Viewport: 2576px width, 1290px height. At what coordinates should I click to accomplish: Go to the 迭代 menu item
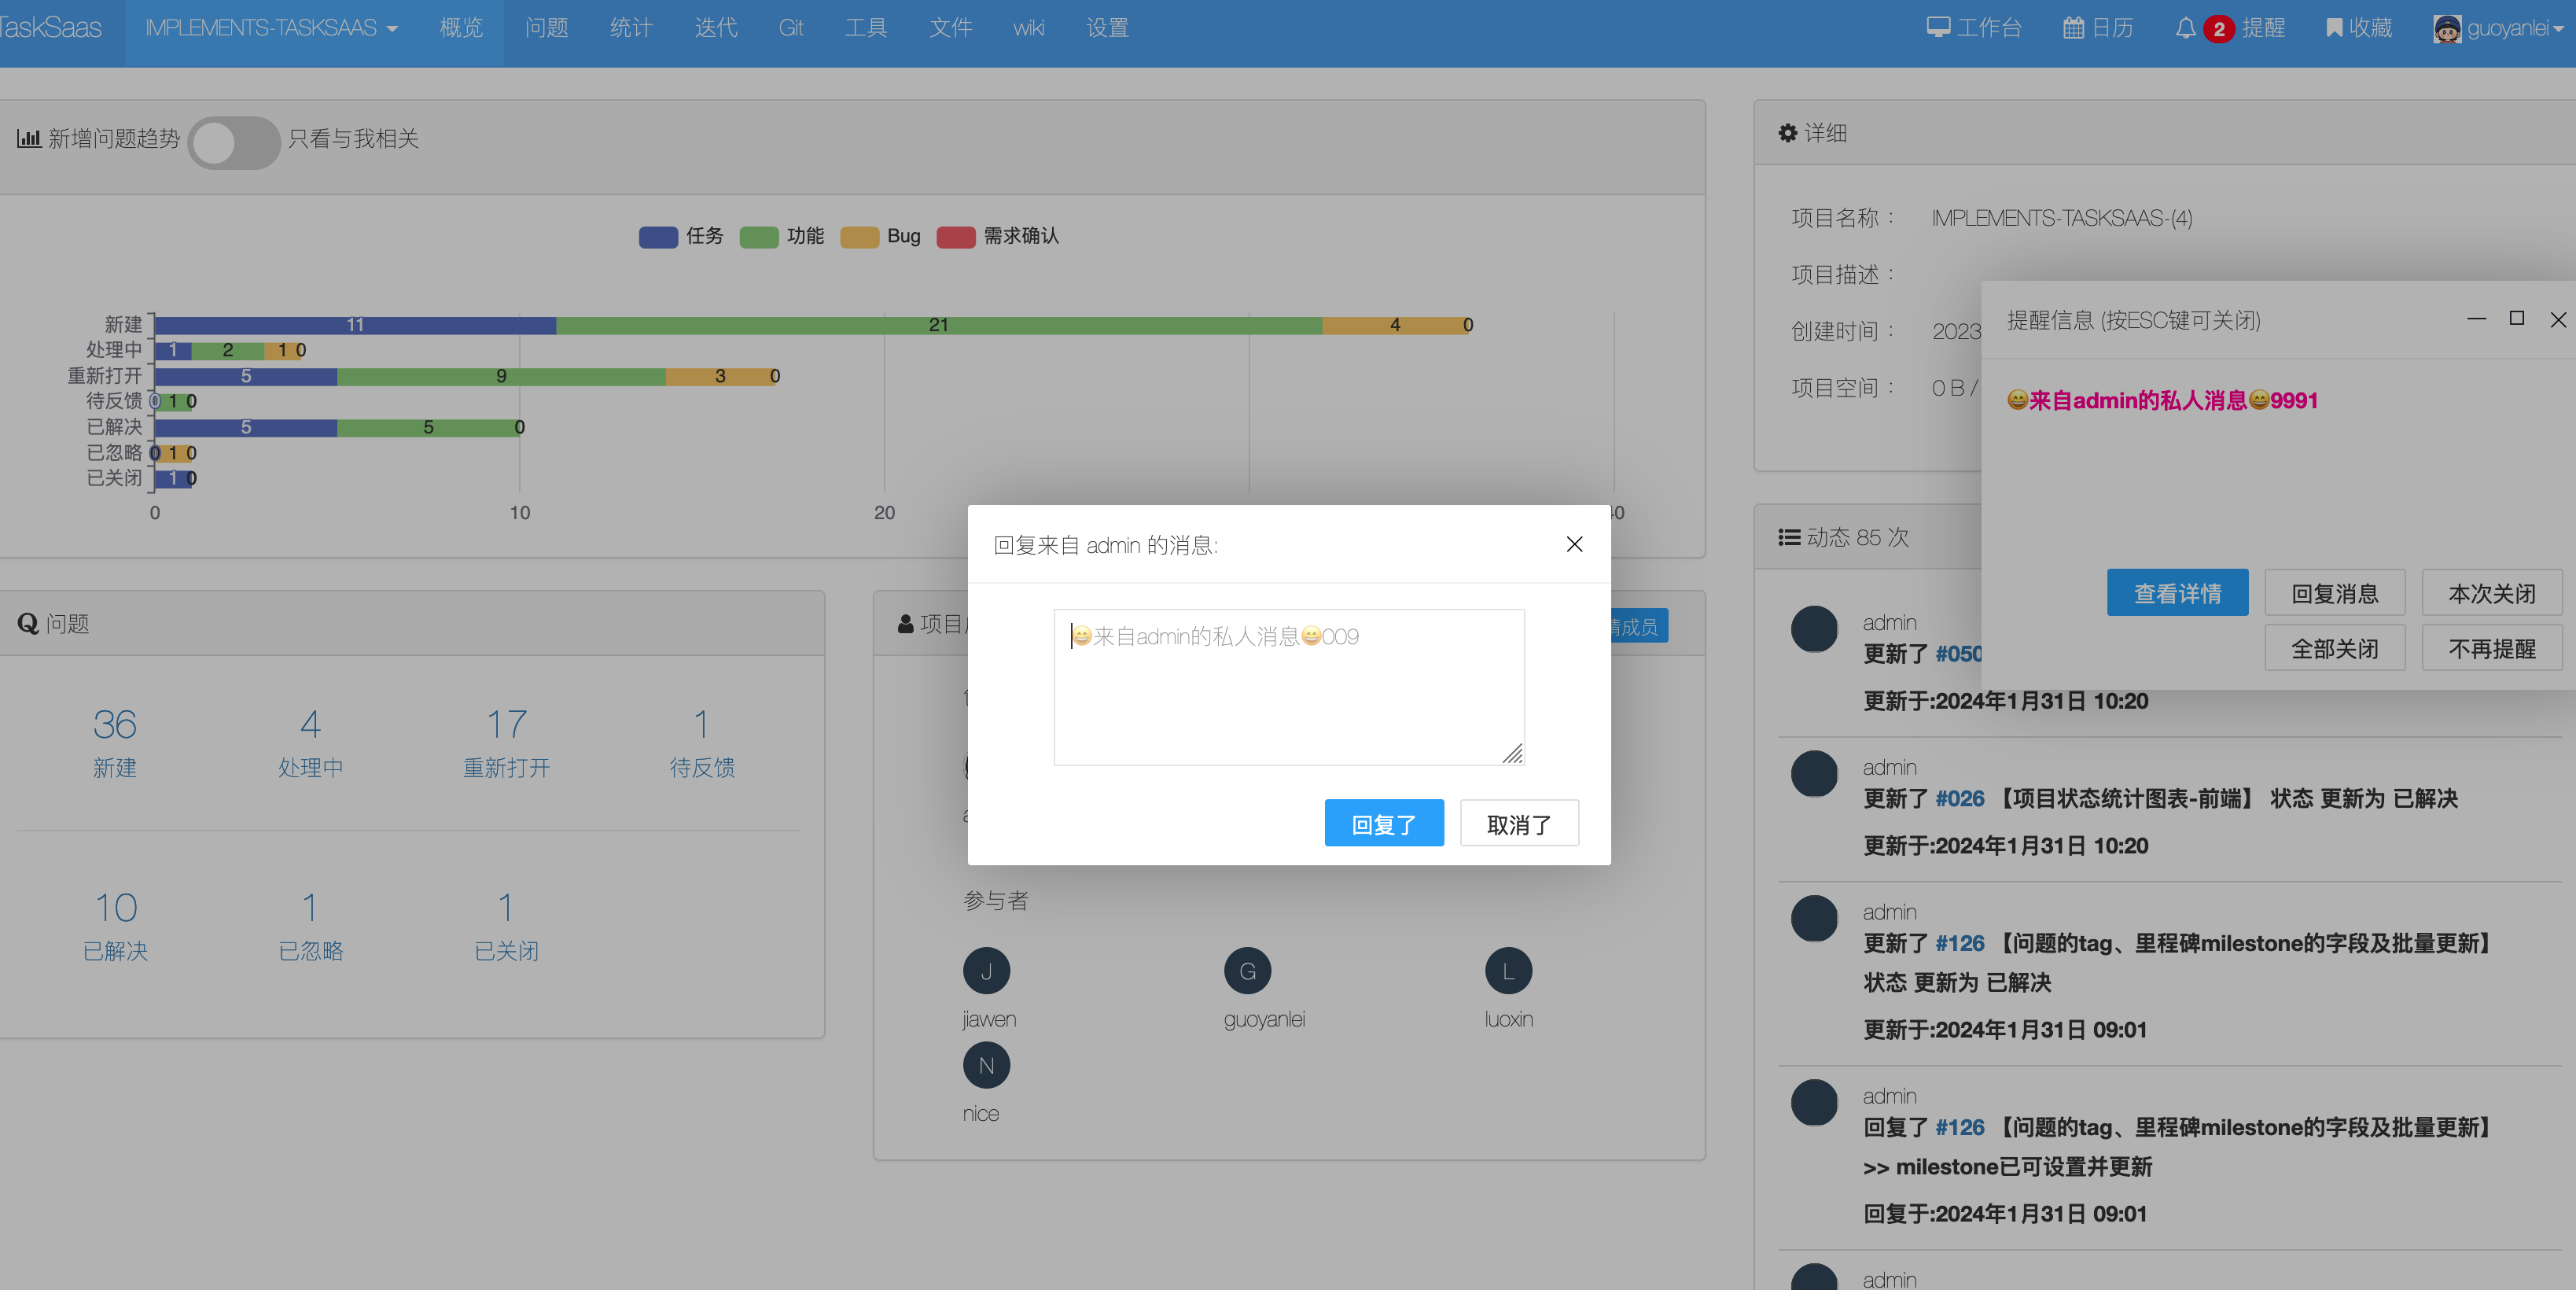pos(716,28)
